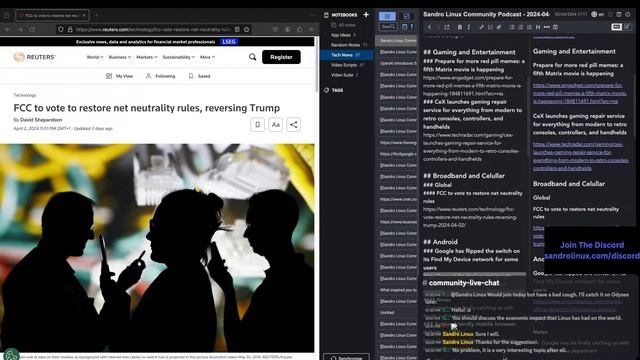Go back in Joplin note history
Screen dimensions: 640x360
point(429,27)
